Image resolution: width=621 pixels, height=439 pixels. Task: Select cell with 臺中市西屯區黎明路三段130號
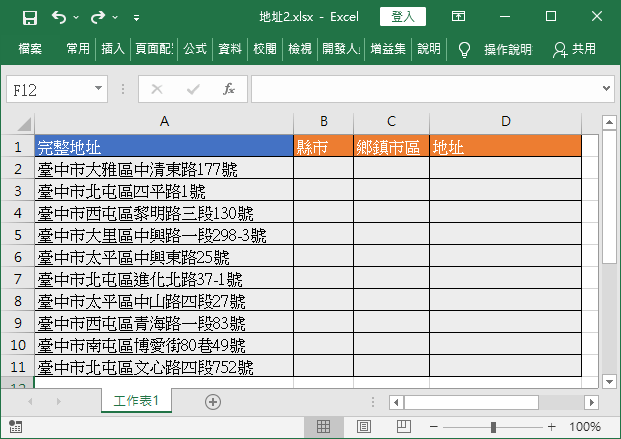[164, 213]
